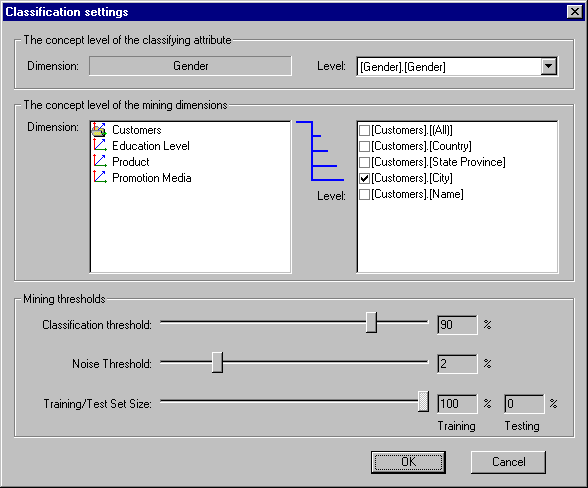
Task: Select the Customers dimension icon
Action: 99,129
